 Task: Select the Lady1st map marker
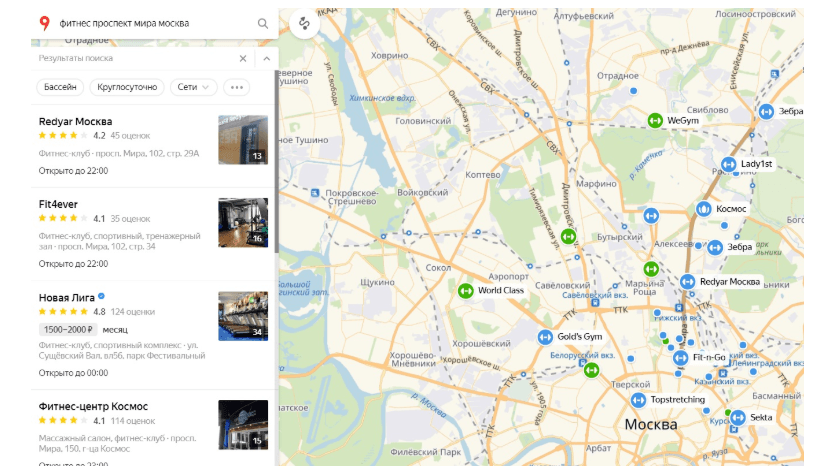tap(728, 164)
